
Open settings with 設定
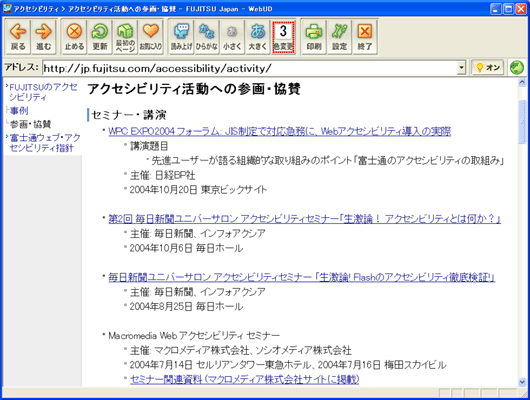[x=339, y=37]
